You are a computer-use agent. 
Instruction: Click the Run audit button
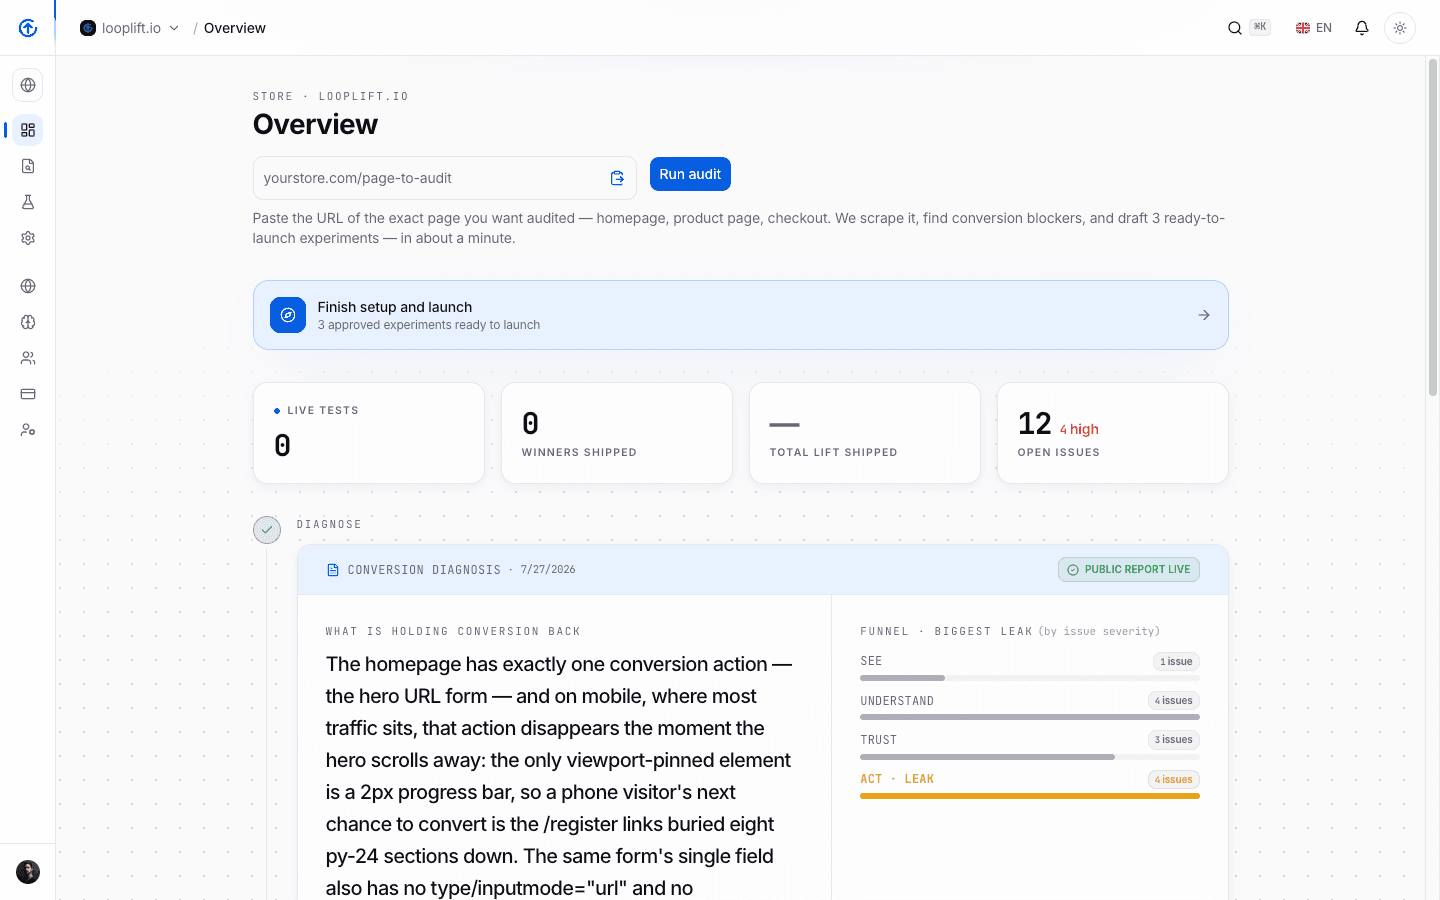click(690, 174)
